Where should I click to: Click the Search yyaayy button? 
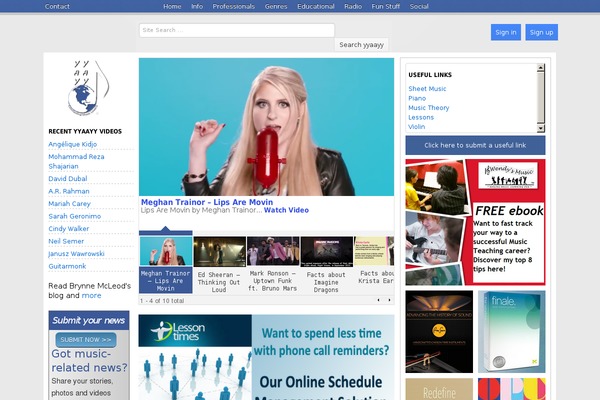pyautogui.click(x=361, y=44)
